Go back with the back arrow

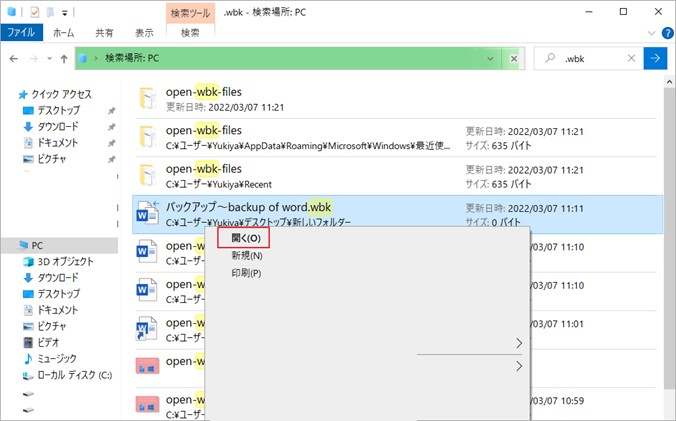pos(14,59)
